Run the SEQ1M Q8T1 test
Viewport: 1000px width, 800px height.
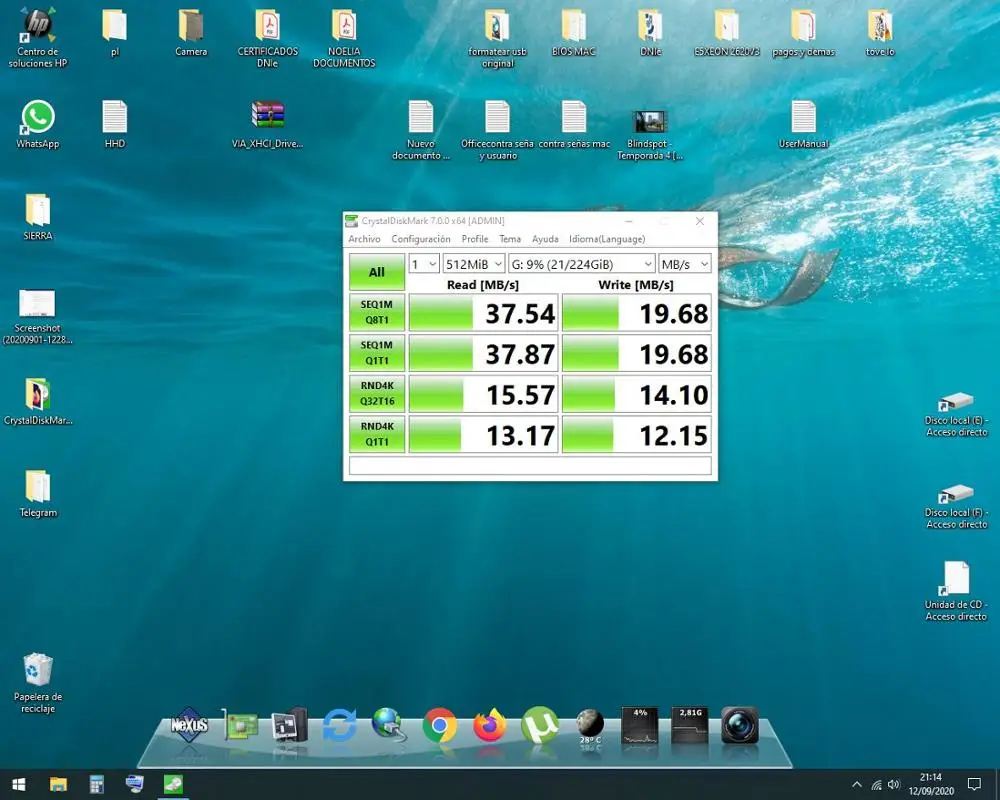[x=376, y=313]
